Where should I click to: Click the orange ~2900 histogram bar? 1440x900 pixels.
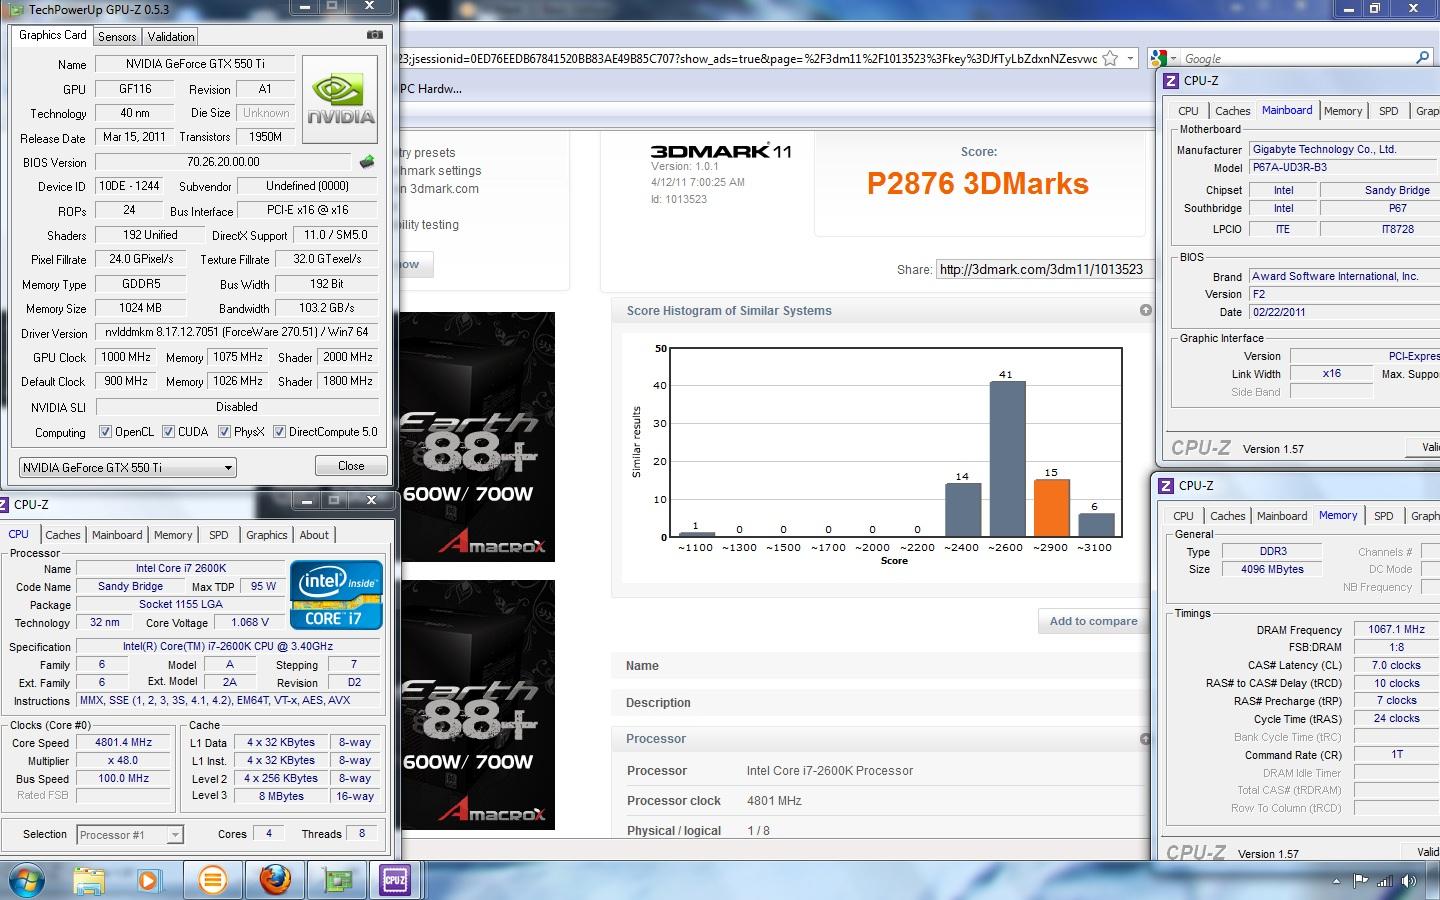(x=1051, y=508)
